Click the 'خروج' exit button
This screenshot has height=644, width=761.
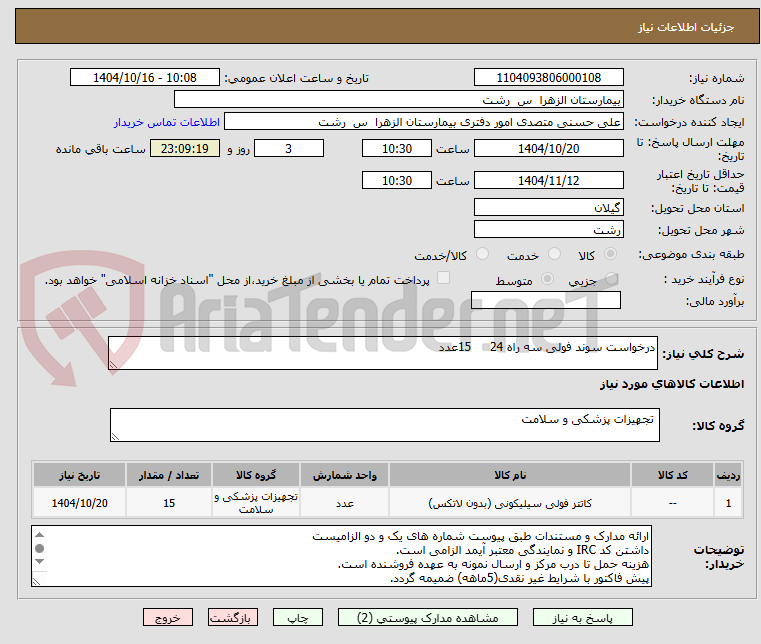(x=168, y=617)
